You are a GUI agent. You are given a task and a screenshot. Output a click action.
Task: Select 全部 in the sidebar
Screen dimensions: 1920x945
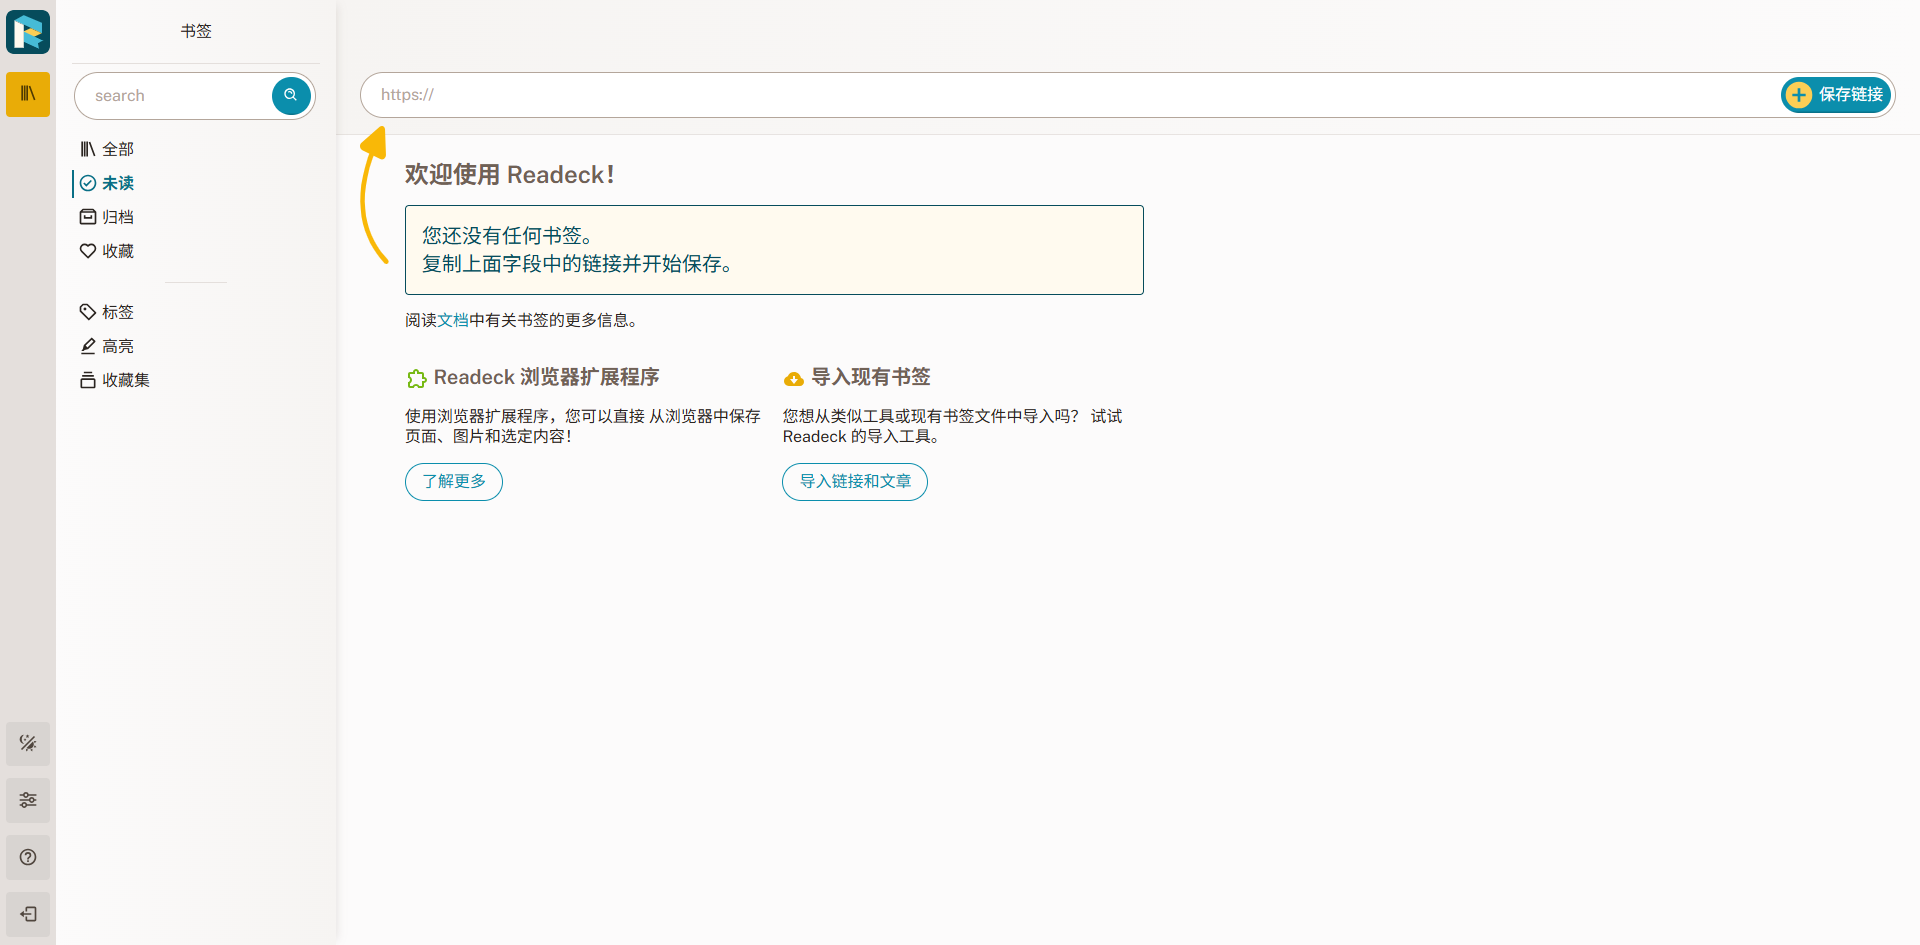click(119, 148)
